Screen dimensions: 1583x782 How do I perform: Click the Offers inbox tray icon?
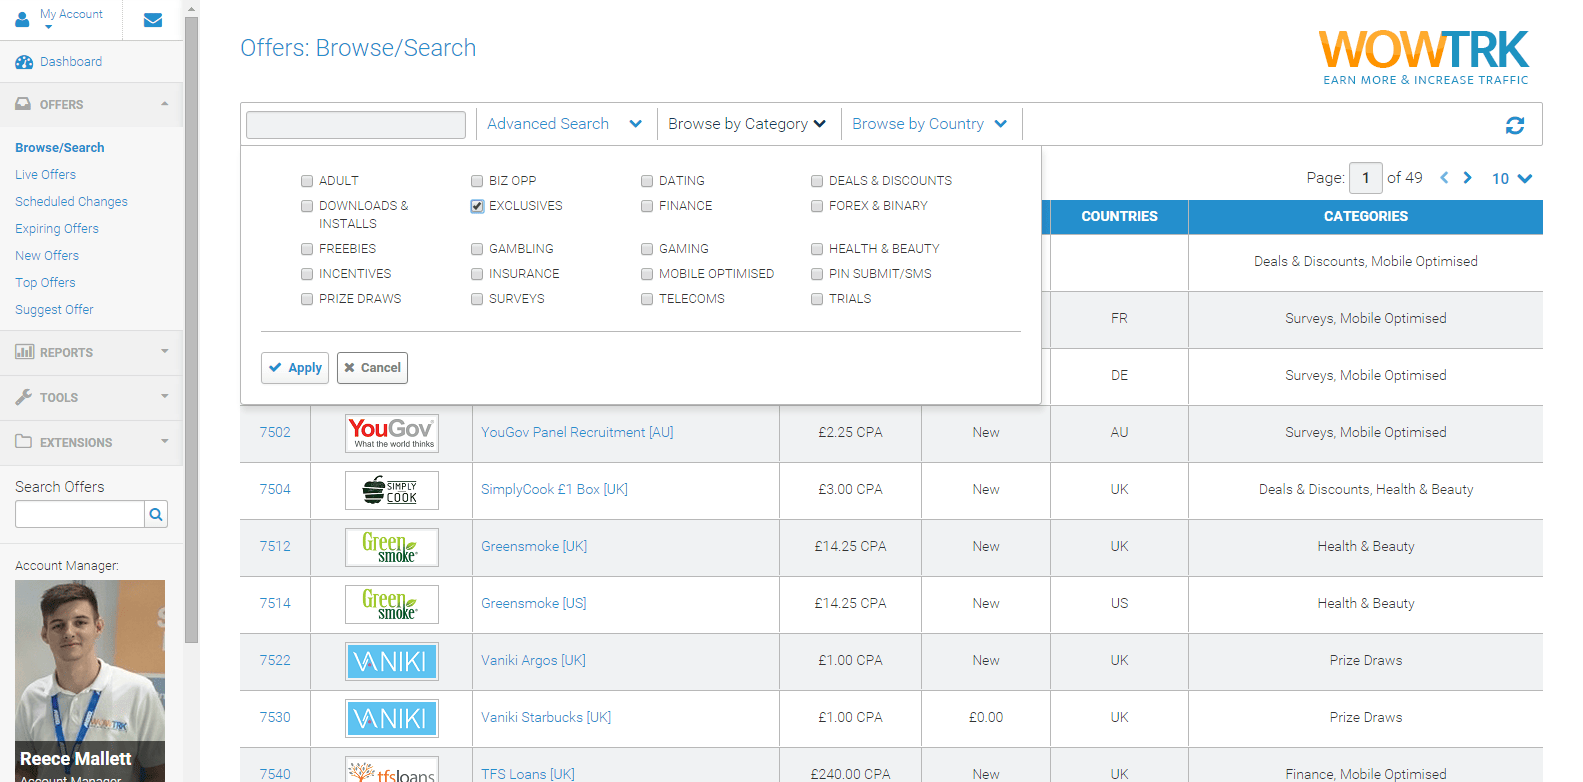point(23,104)
